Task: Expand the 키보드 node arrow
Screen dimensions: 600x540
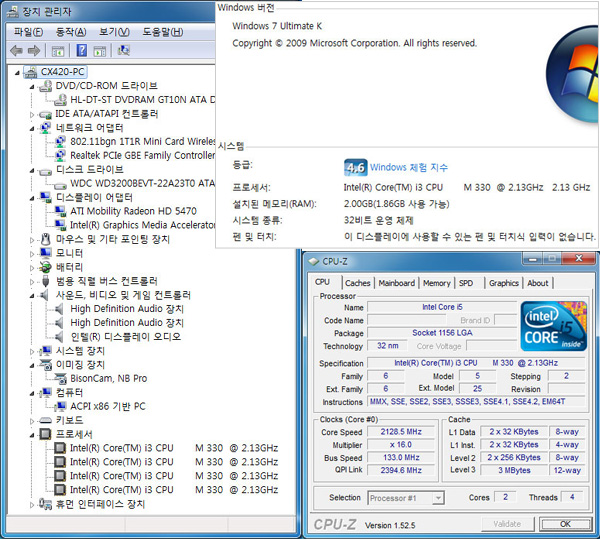Action: [32, 421]
